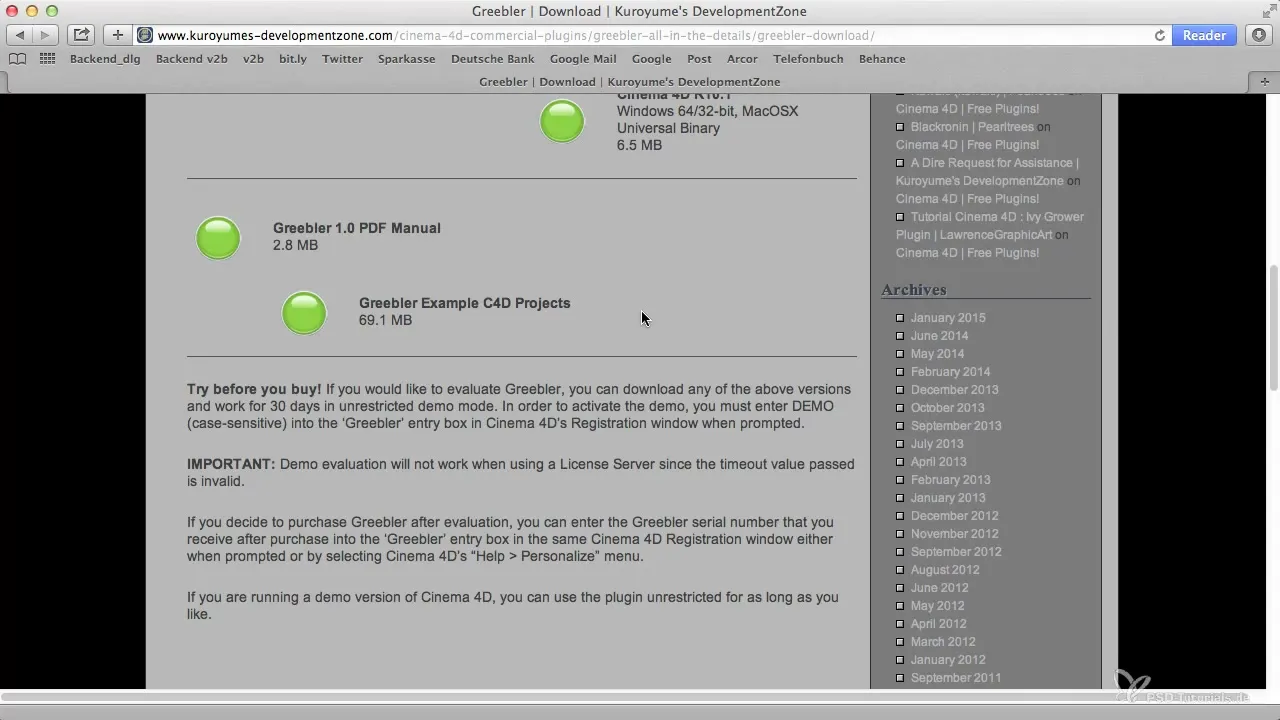
Task: Click green download button for Universal Binary
Action: point(562,122)
